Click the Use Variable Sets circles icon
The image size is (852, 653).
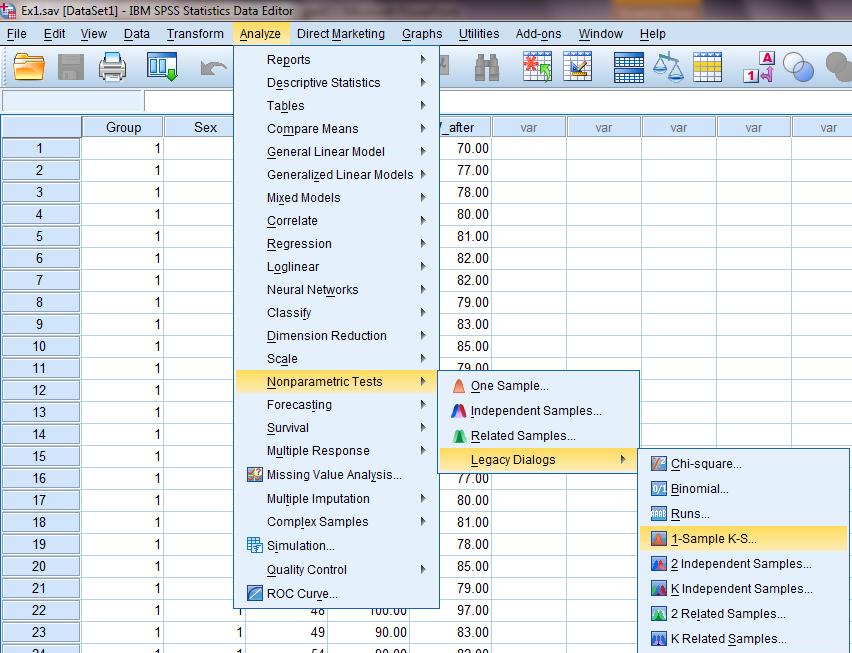(798, 67)
